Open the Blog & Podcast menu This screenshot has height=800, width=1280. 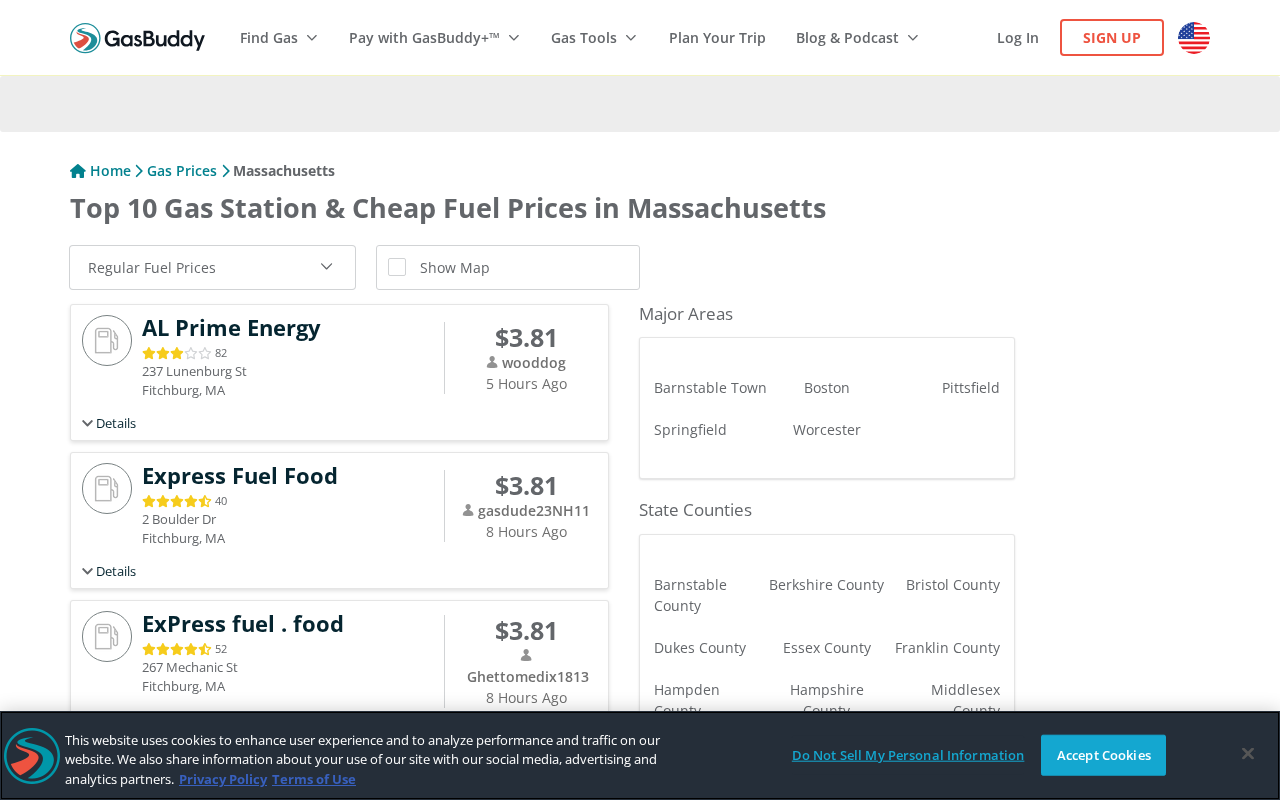point(857,38)
